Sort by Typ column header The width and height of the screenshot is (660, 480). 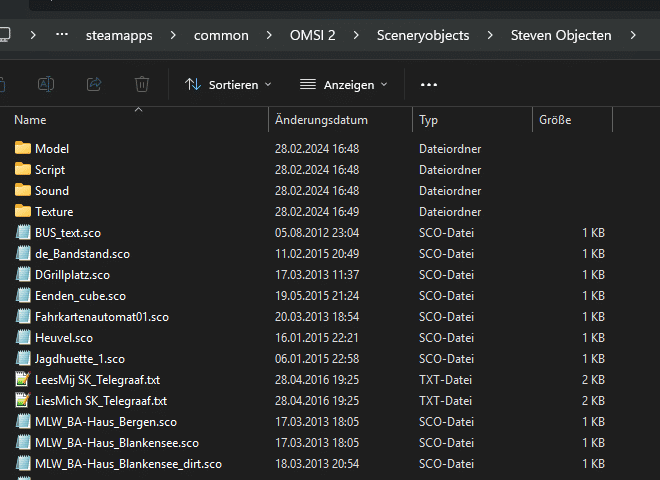(429, 120)
